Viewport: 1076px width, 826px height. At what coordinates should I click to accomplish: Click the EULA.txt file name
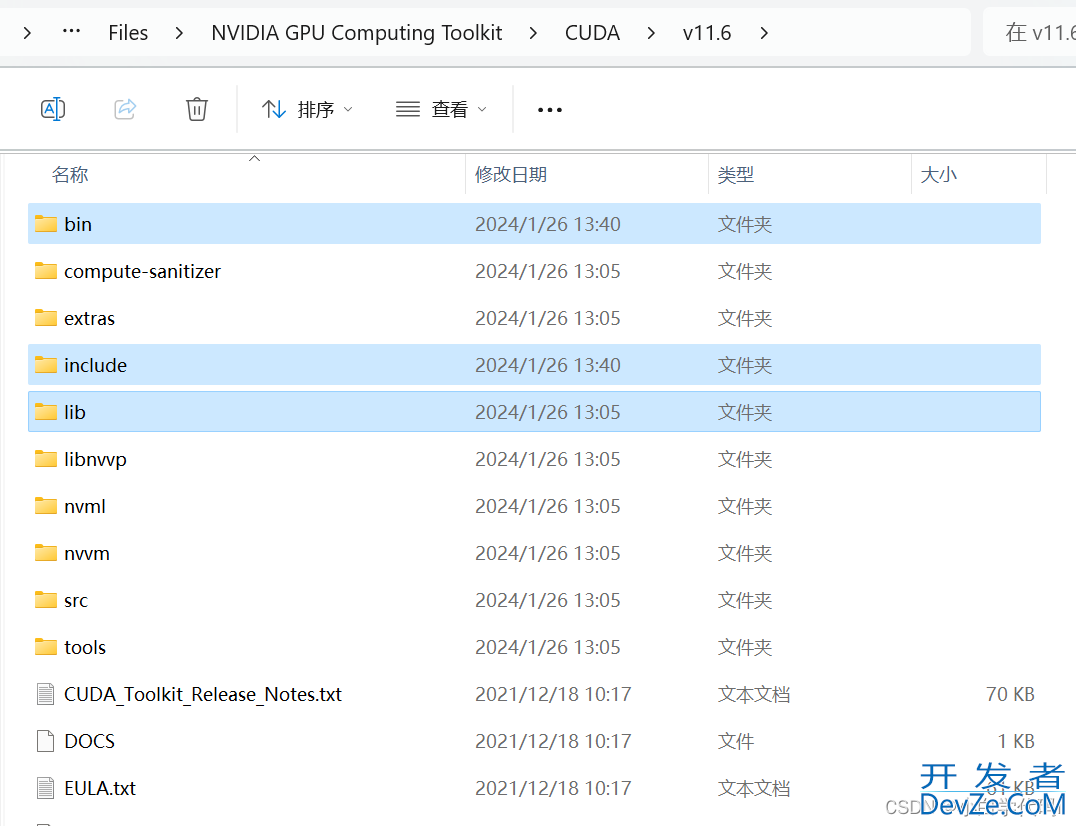tap(100, 788)
